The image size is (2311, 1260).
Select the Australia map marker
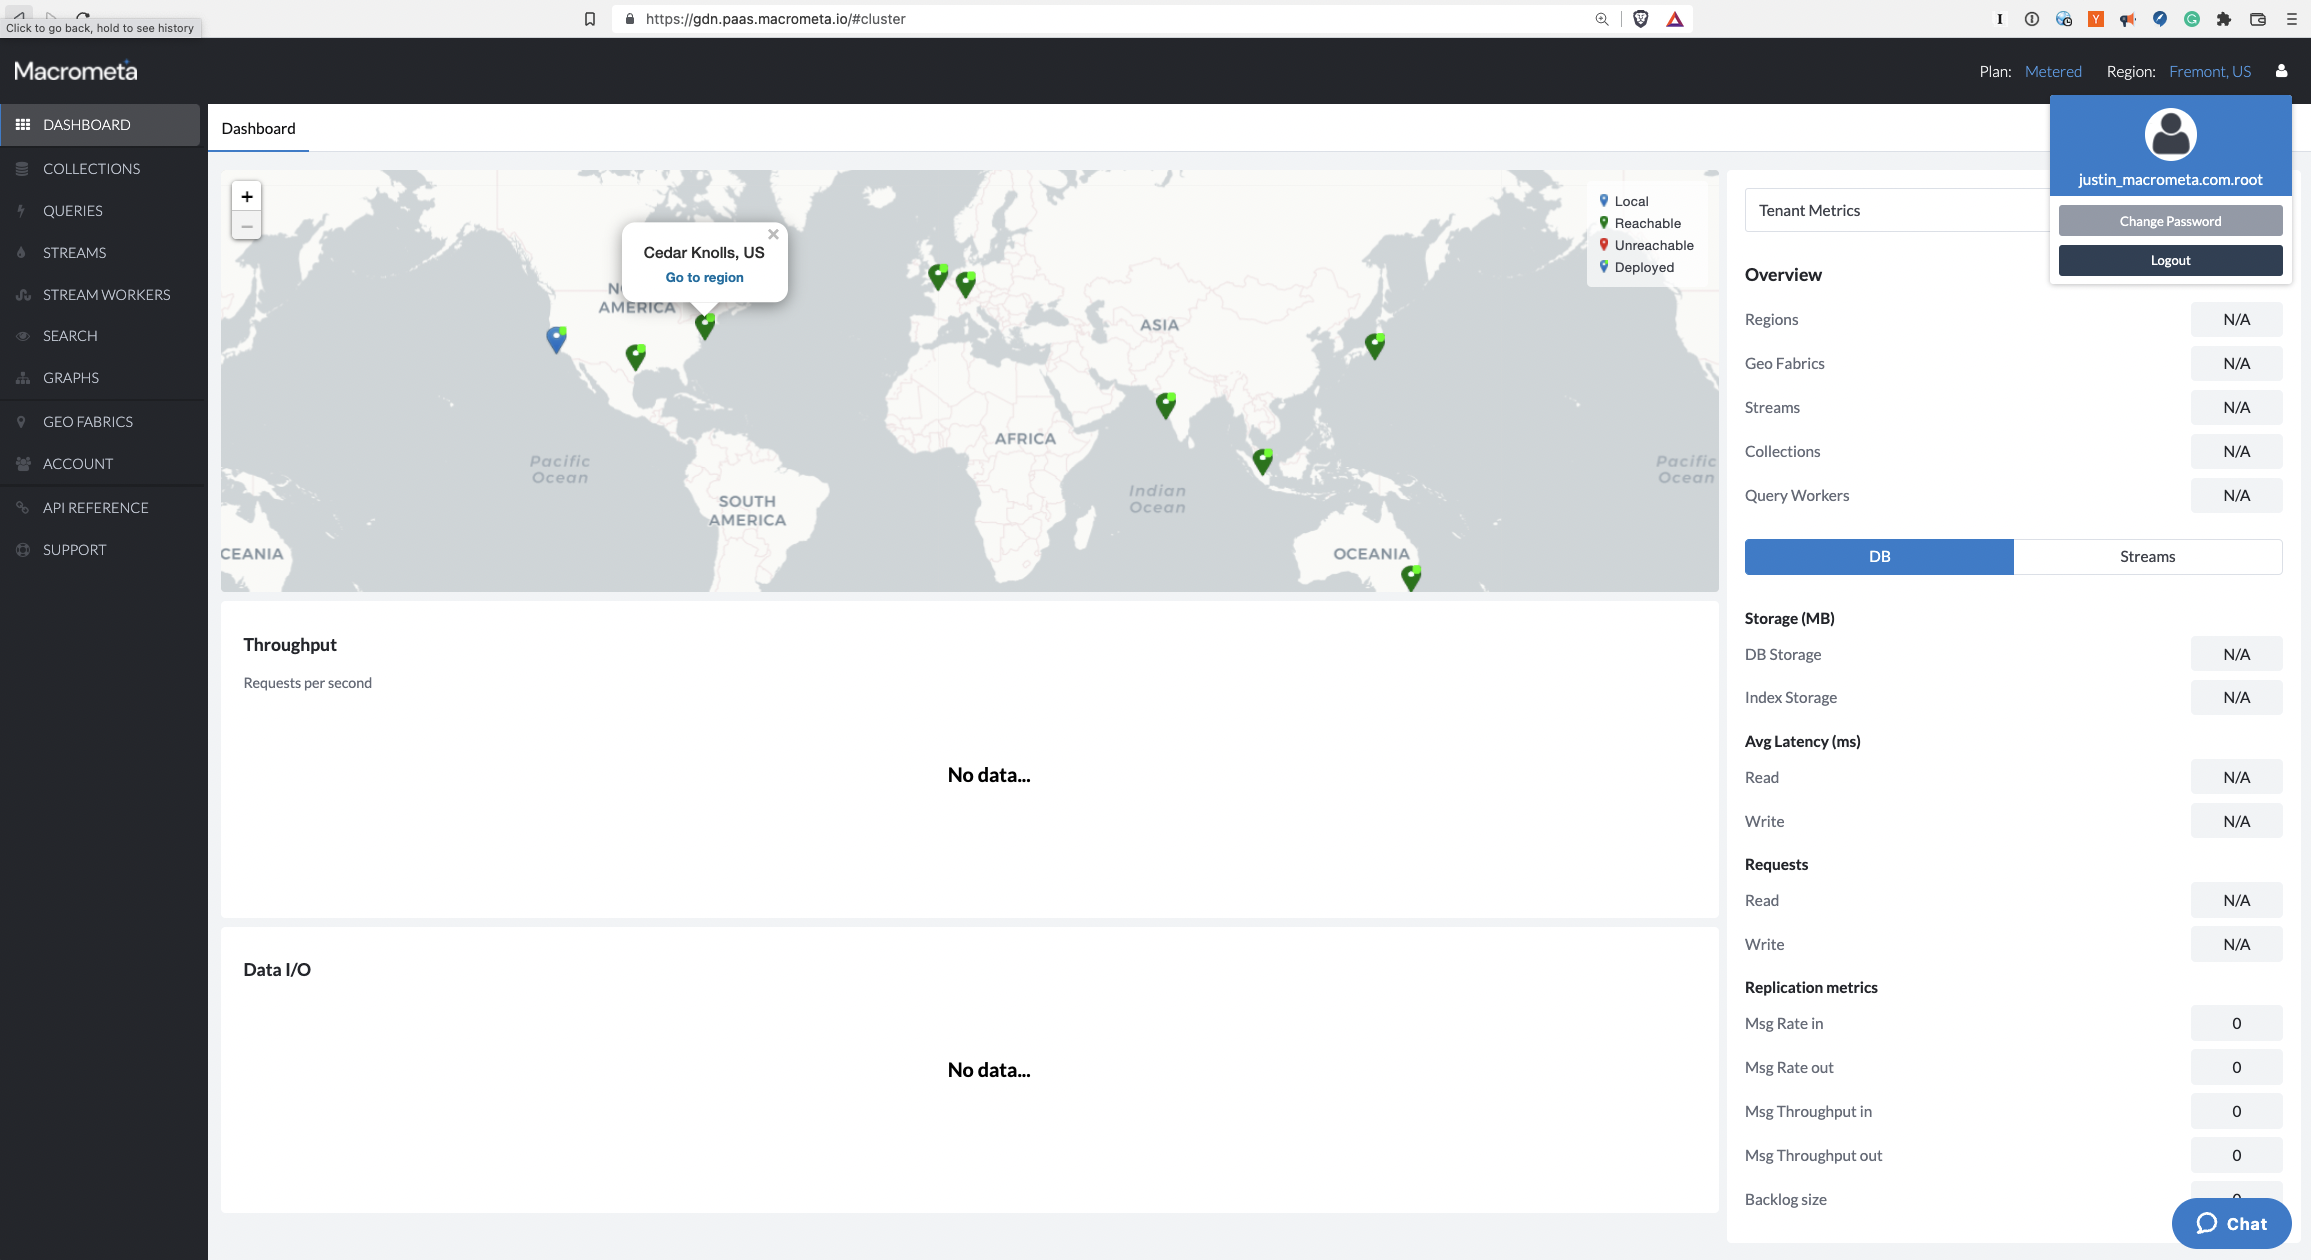pos(1411,578)
